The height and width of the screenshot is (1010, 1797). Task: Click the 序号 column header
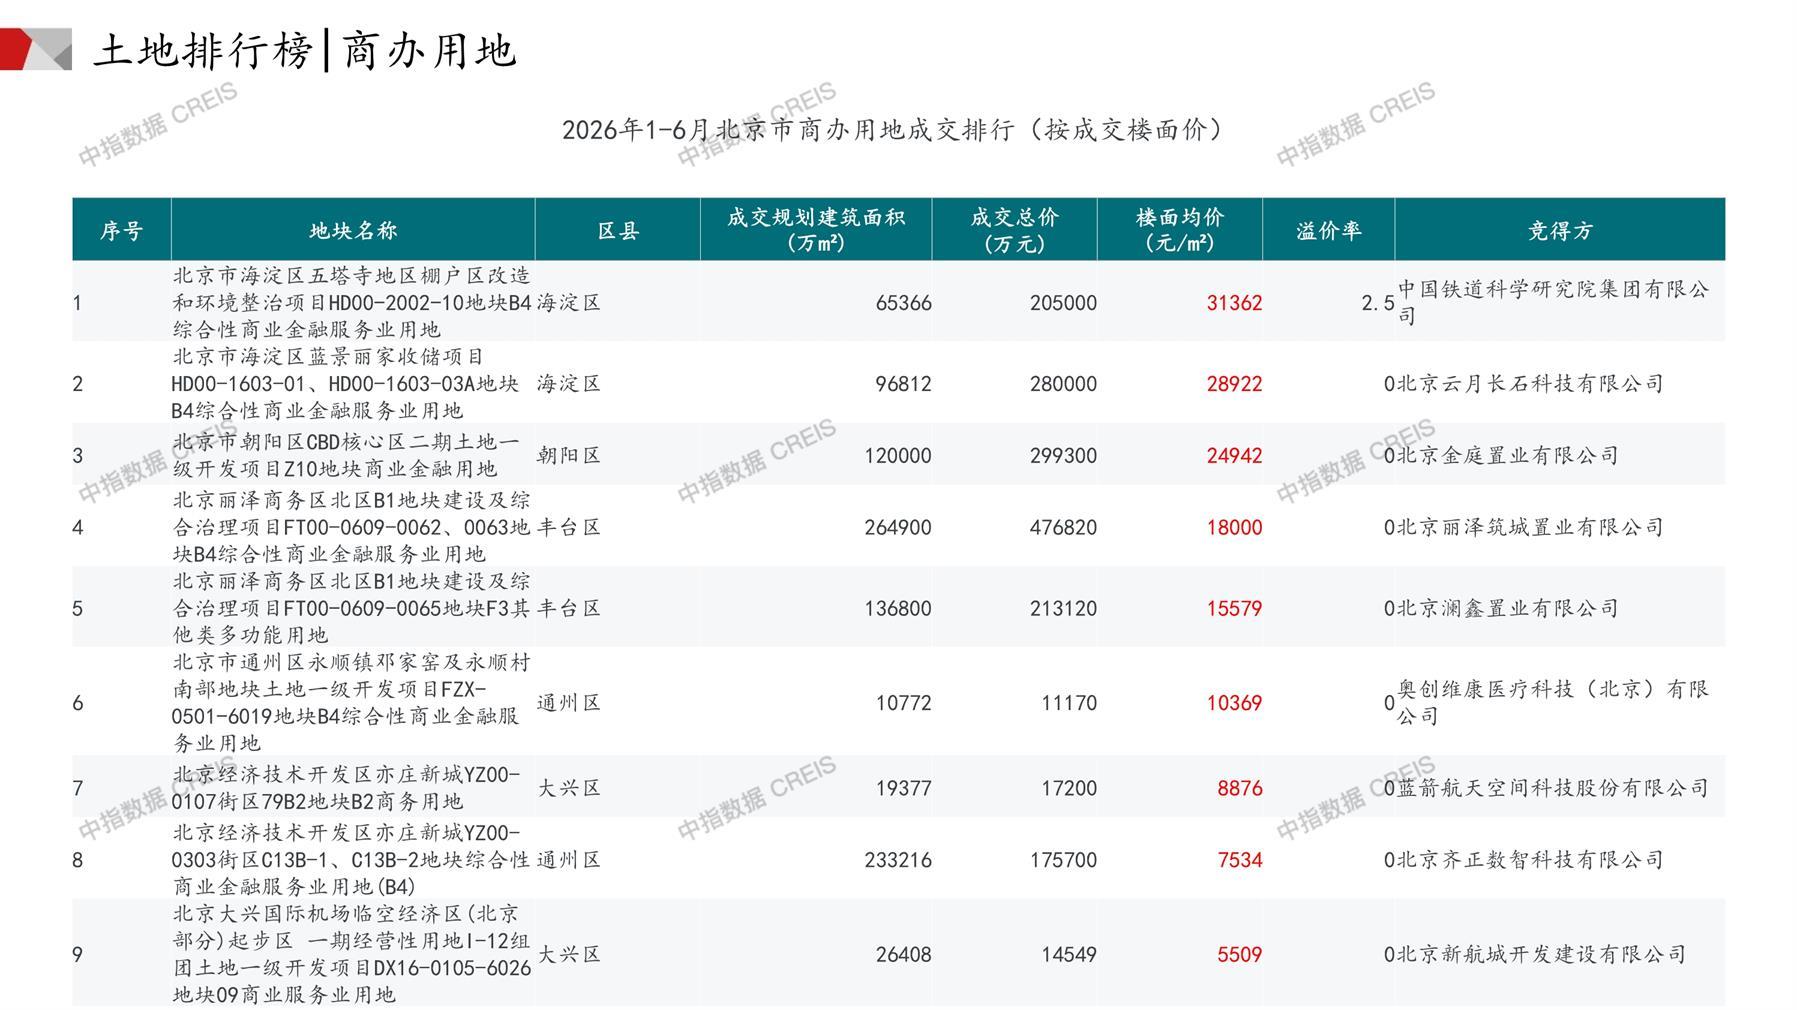coord(122,231)
